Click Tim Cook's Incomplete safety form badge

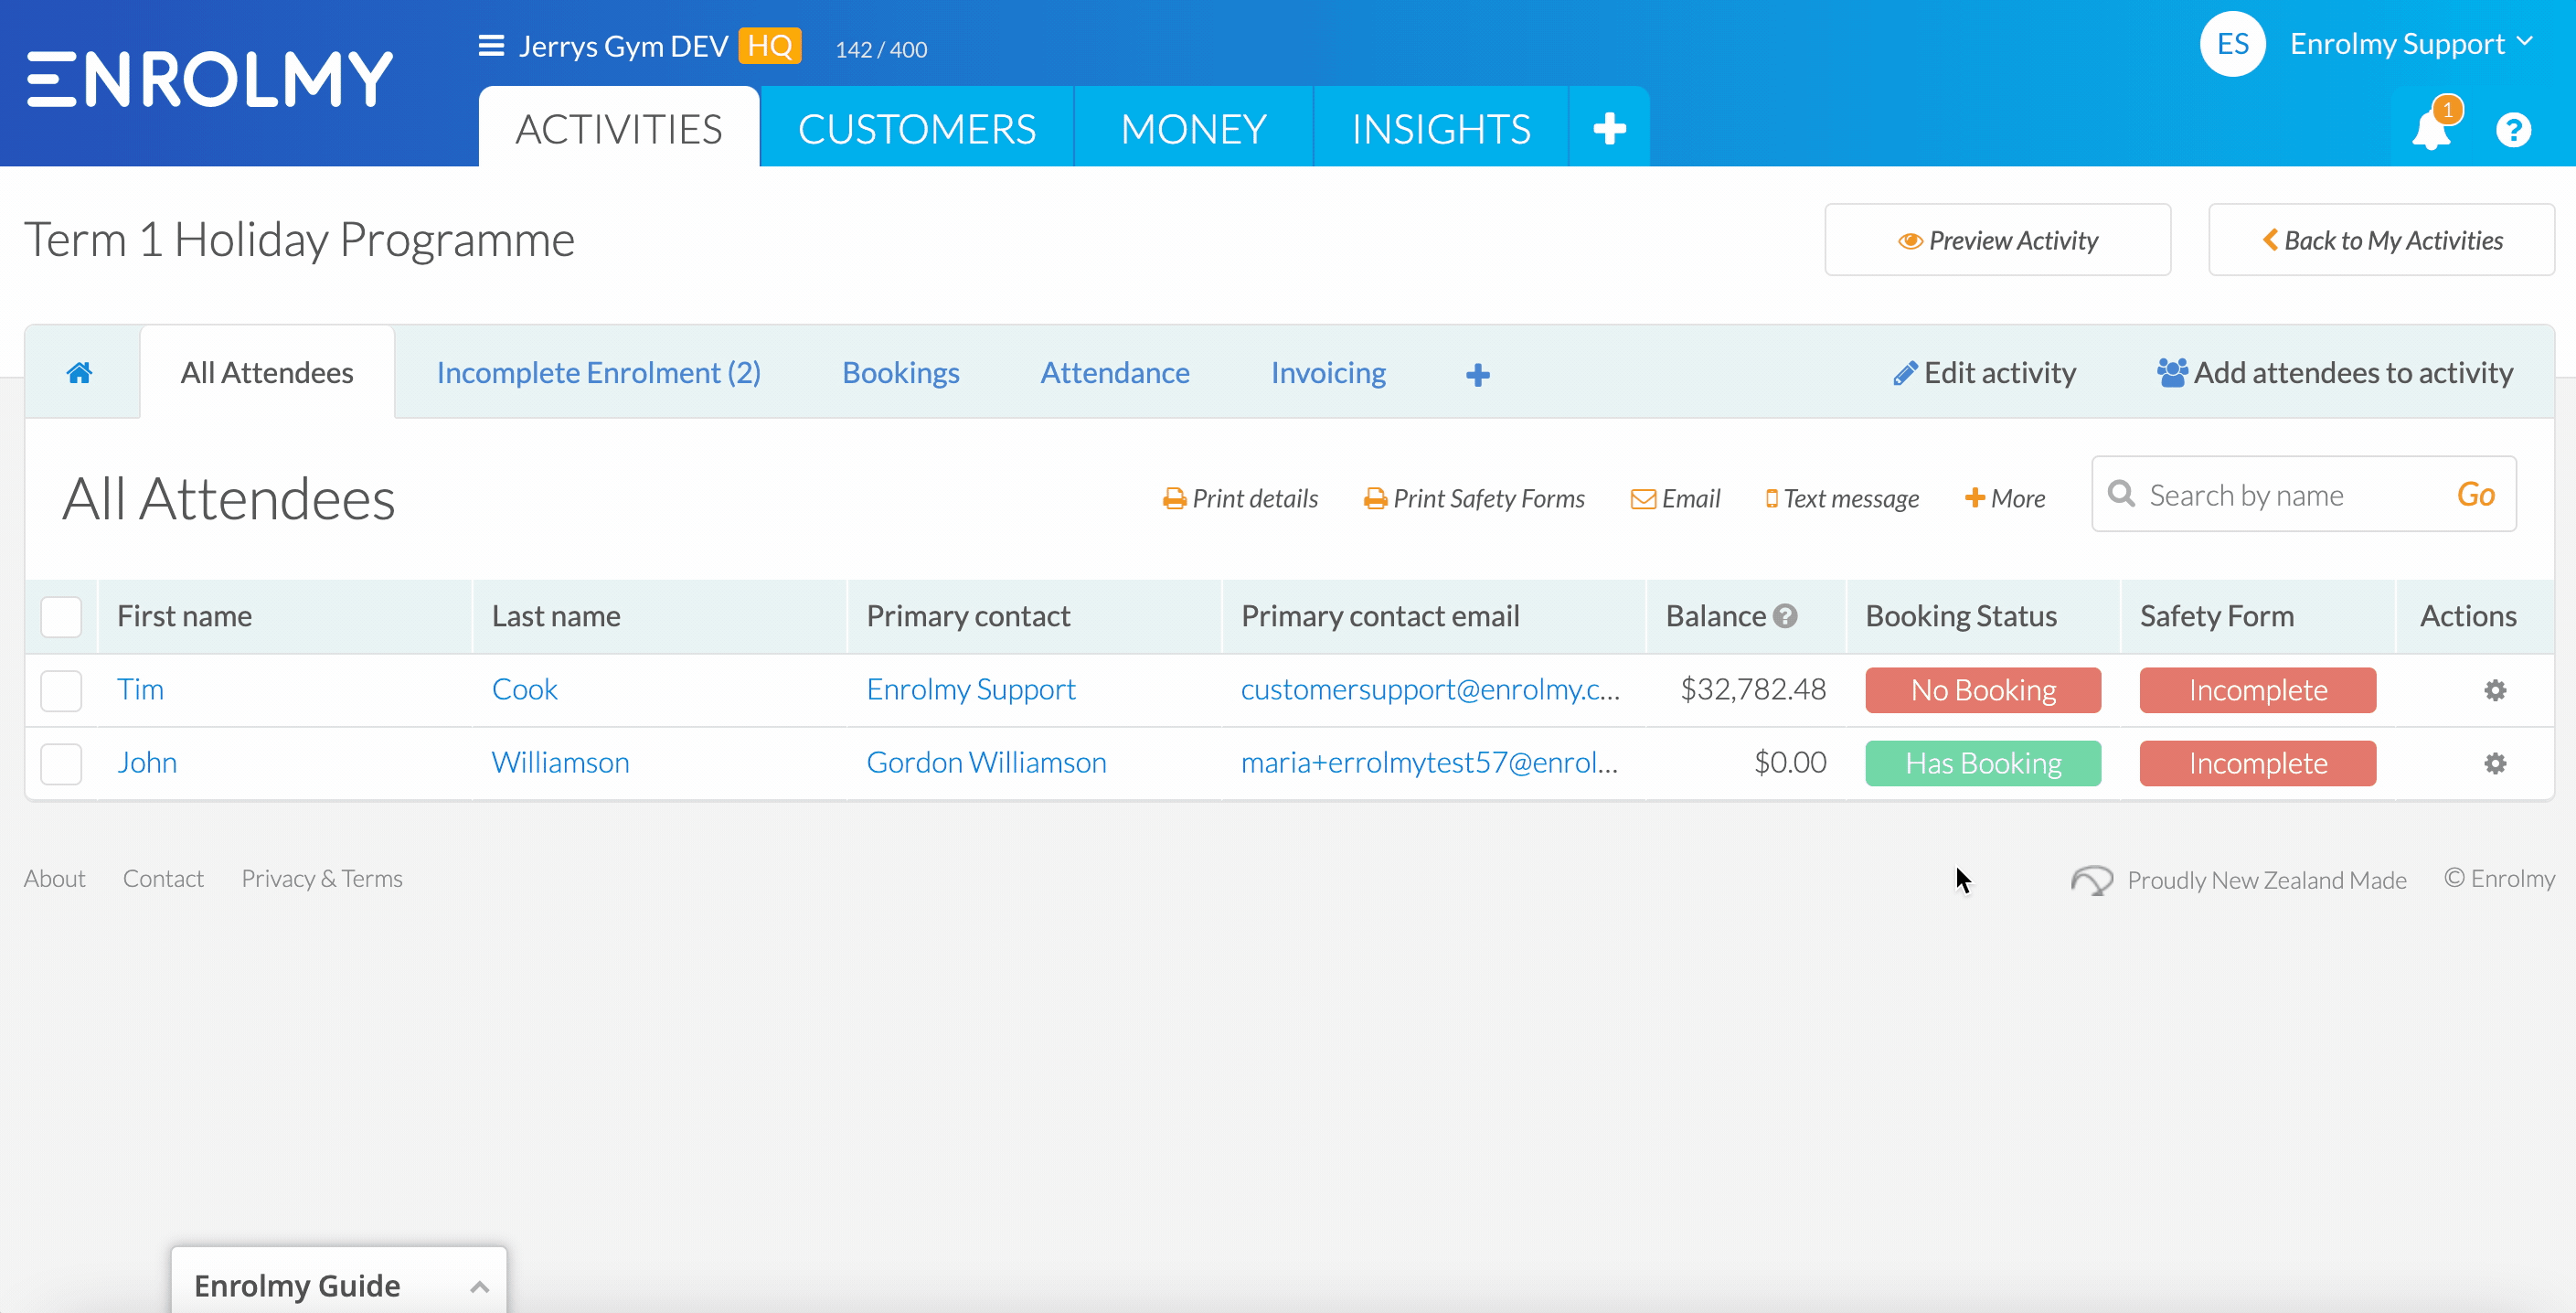point(2258,690)
